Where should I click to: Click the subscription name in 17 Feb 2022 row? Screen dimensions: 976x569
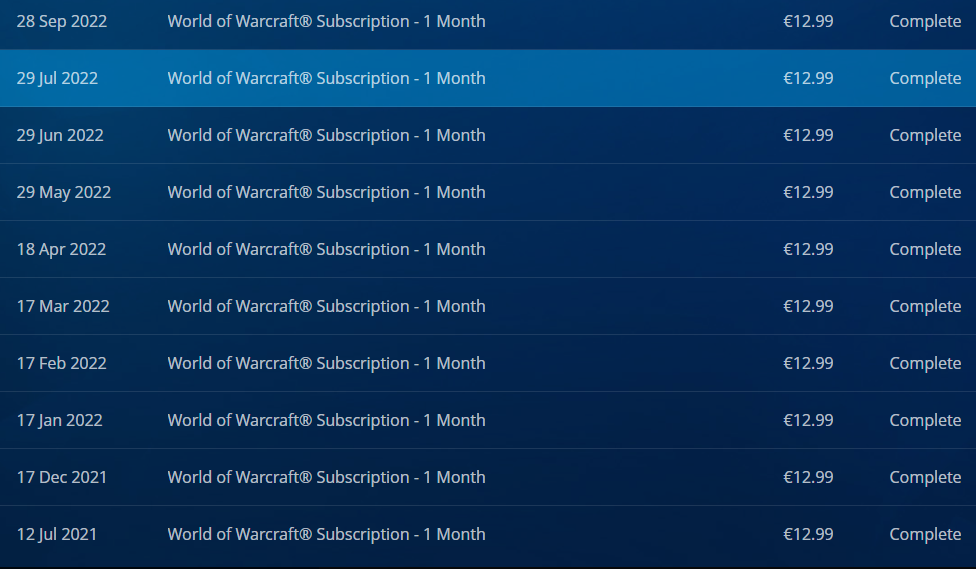coord(326,363)
